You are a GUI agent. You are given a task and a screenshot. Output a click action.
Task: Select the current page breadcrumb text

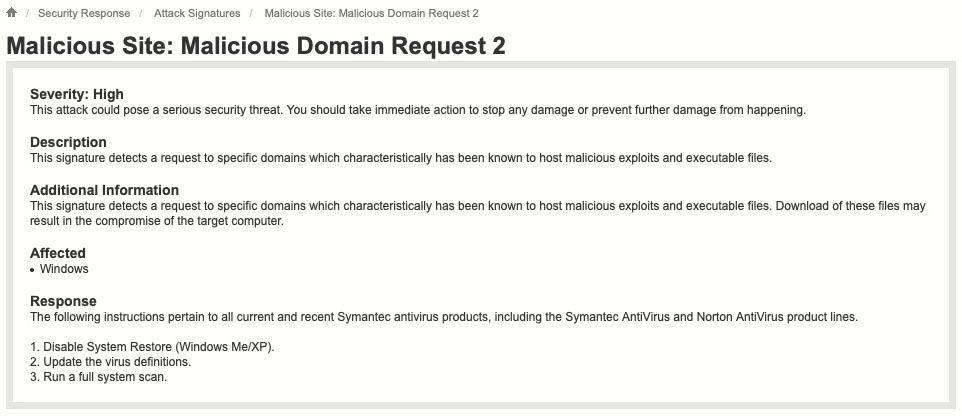[371, 13]
